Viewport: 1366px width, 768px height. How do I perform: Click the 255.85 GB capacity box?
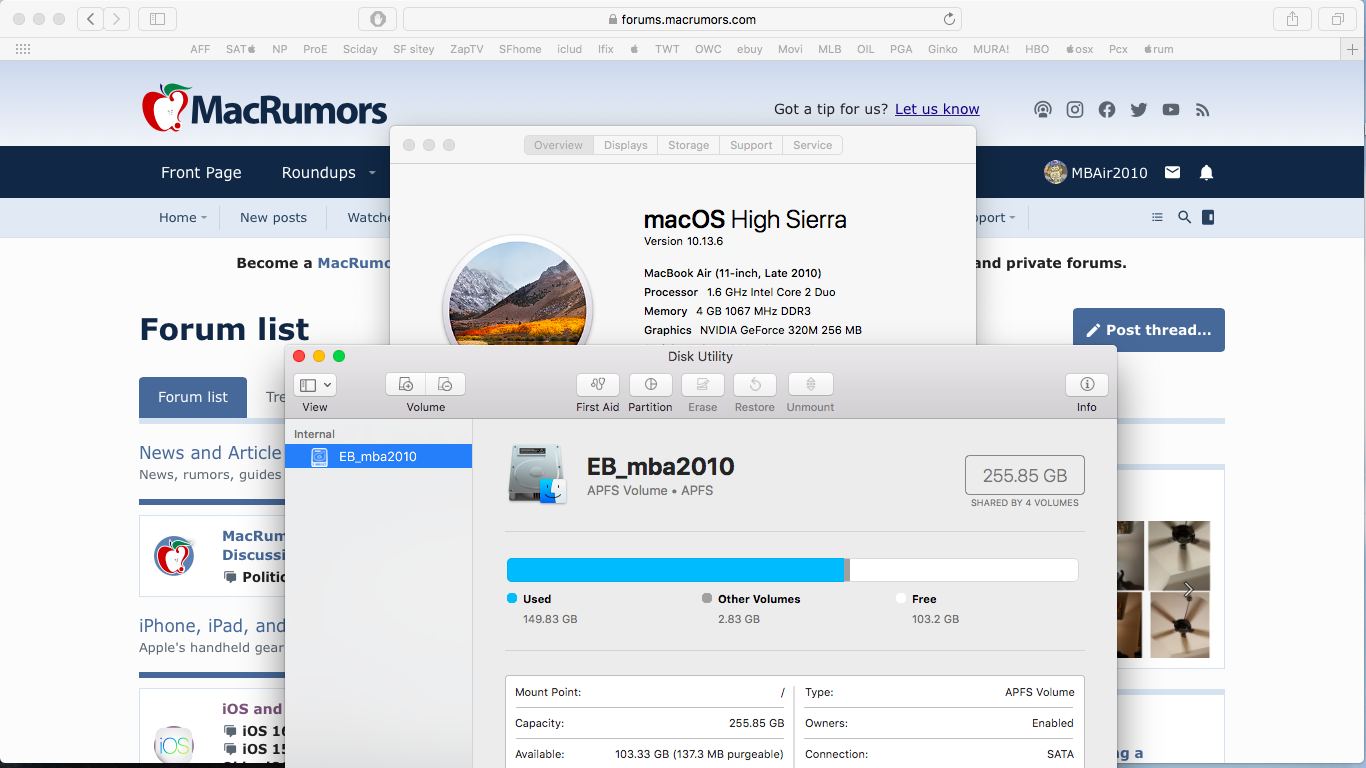tap(1024, 476)
